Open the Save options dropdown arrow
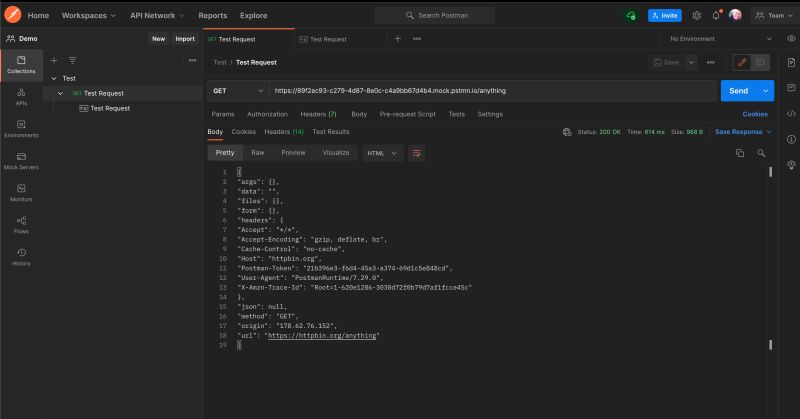The height and width of the screenshot is (419, 800). (691, 62)
